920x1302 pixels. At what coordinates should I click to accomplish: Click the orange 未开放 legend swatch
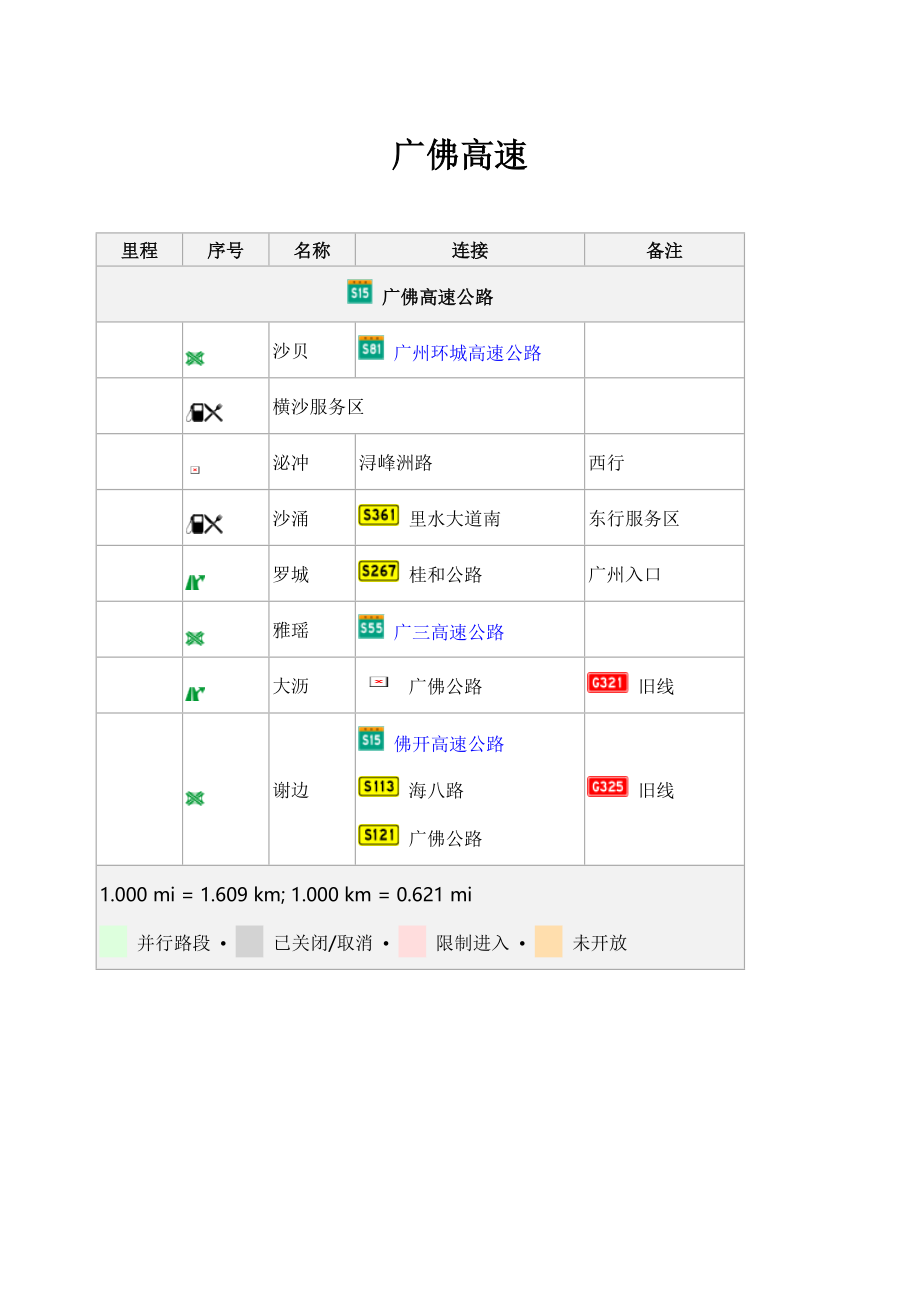click(548, 942)
